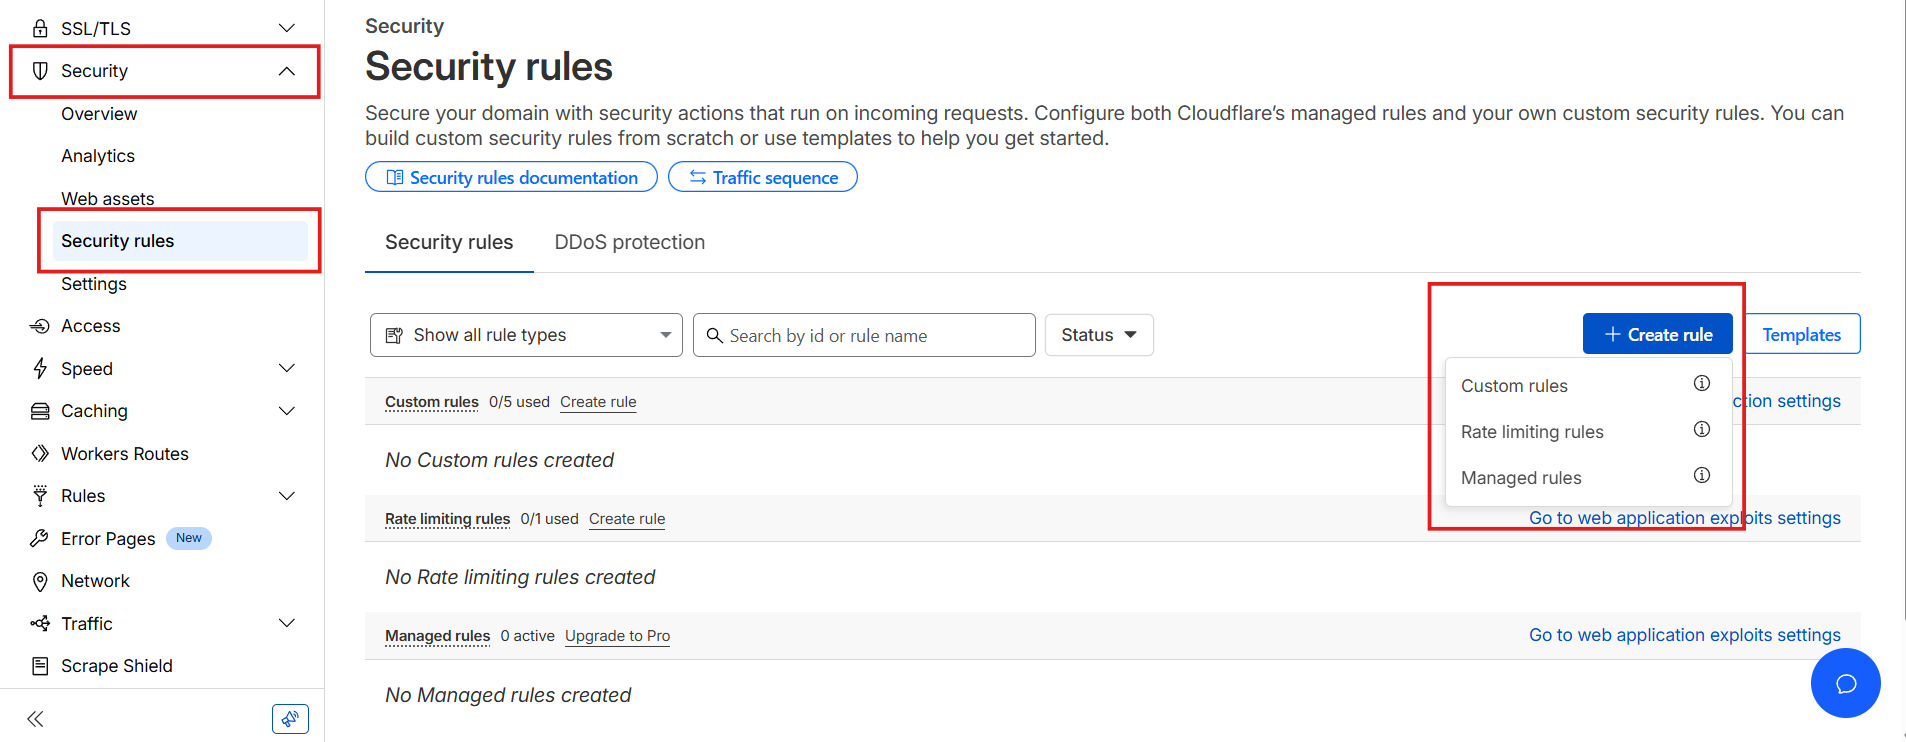Open the chat support bubble icon
This screenshot has height=742, width=1906.
click(1845, 683)
